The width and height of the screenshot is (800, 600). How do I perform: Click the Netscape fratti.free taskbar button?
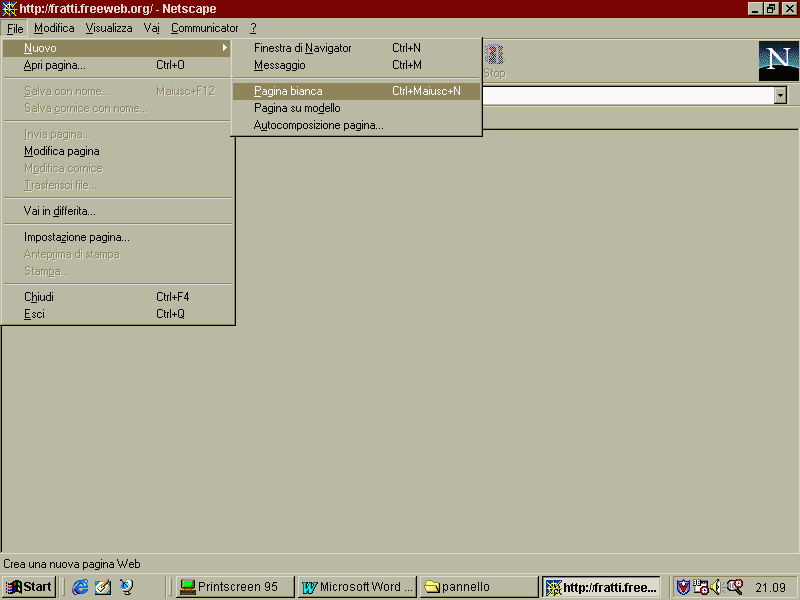(x=601, y=587)
